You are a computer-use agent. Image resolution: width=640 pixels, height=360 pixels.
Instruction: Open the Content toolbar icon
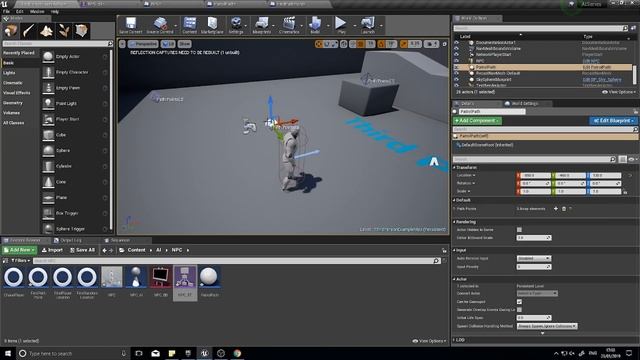point(189,25)
